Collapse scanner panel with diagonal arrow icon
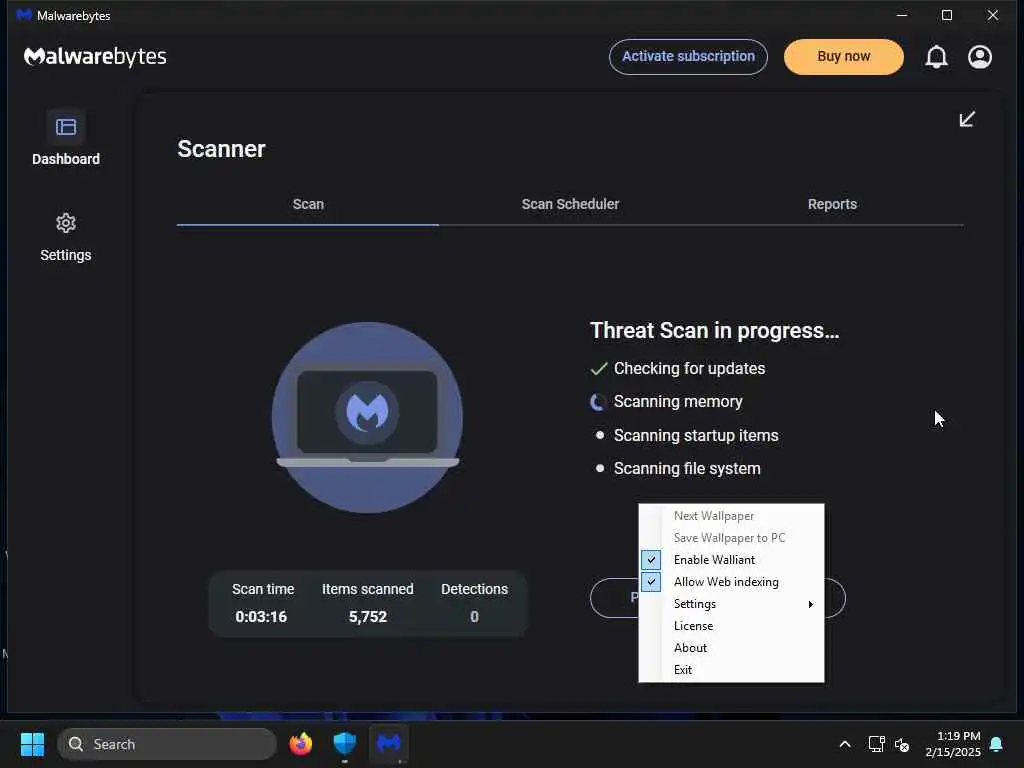1024x768 pixels. [967, 119]
